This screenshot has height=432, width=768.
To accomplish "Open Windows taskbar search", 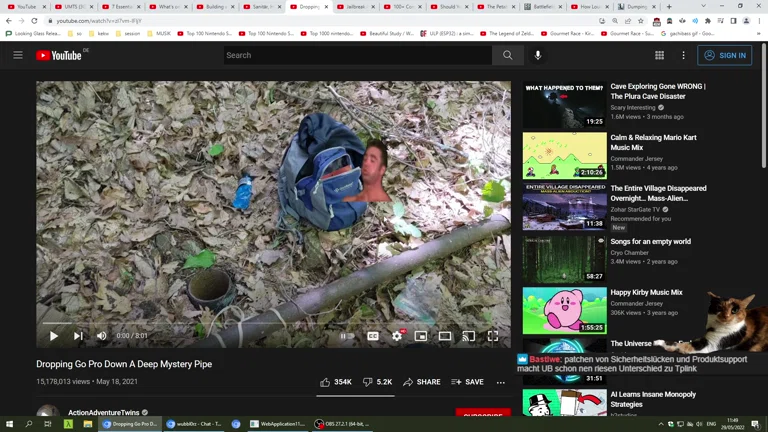I will pyautogui.click(x=28, y=424).
